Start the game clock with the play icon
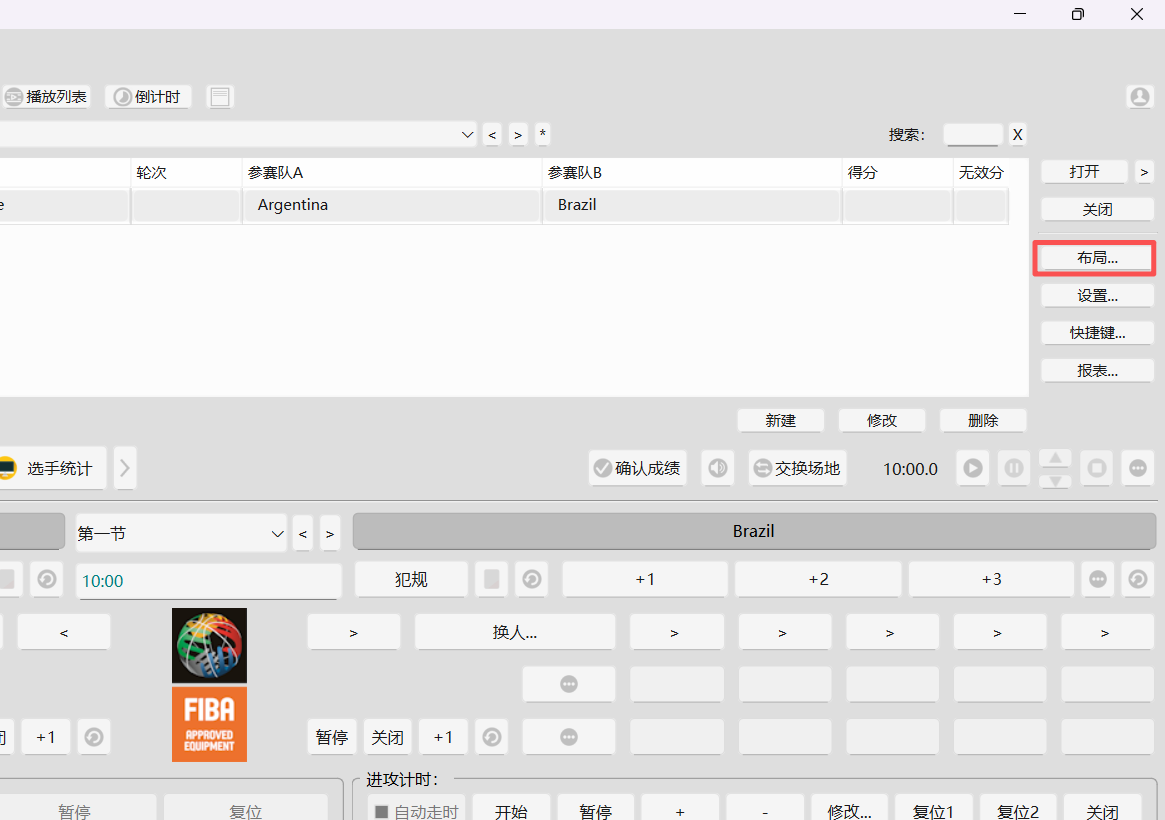The image size is (1165, 820). pyautogui.click(x=973, y=468)
